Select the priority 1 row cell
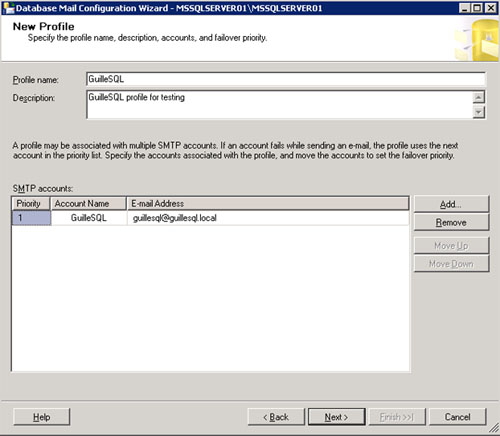Image resolution: width=500 pixels, height=436 pixels. (31, 218)
